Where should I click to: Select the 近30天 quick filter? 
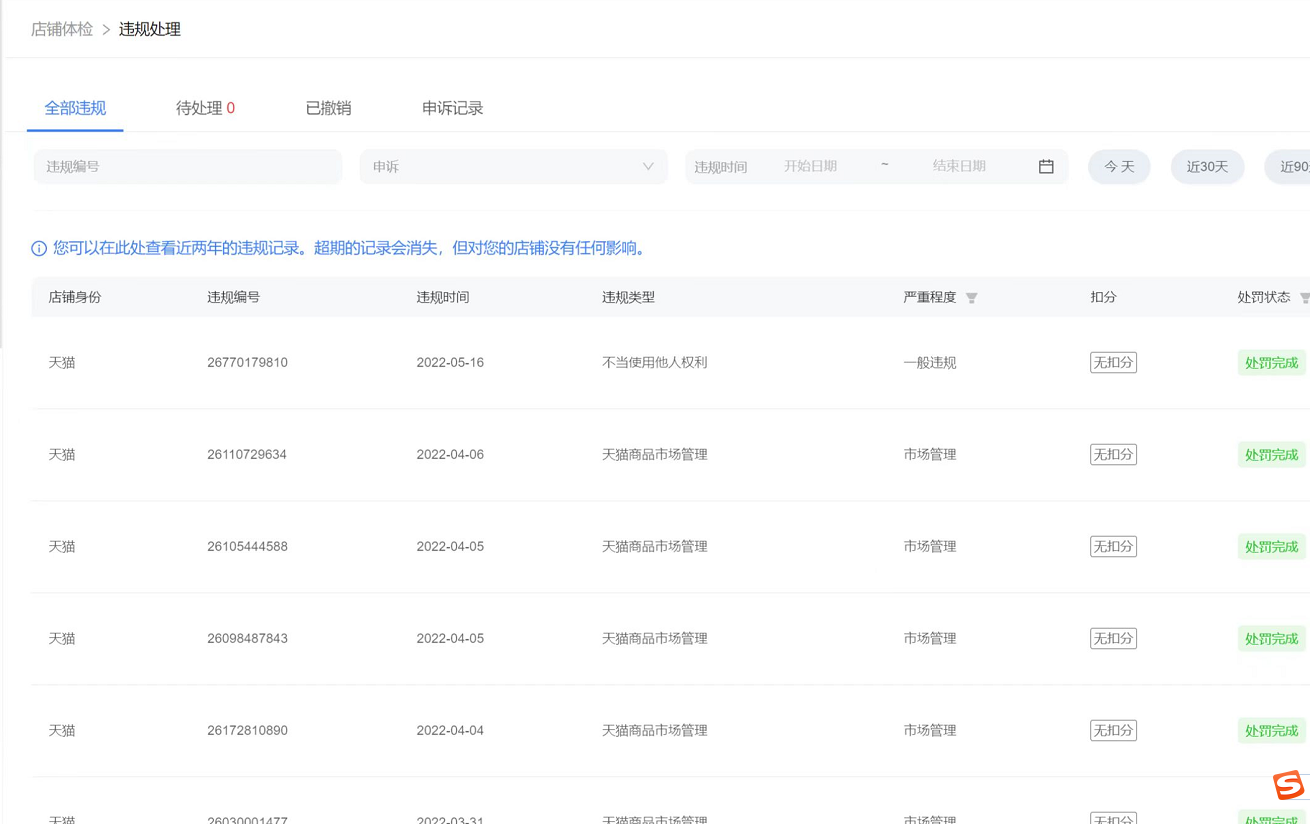[x=1207, y=167]
